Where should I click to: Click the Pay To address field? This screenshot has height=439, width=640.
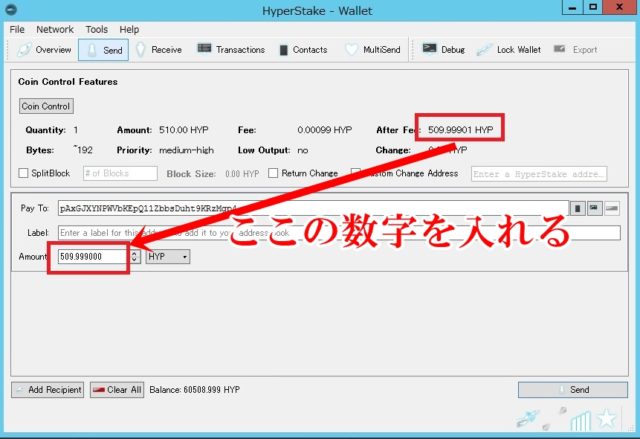[x=313, y=208]
